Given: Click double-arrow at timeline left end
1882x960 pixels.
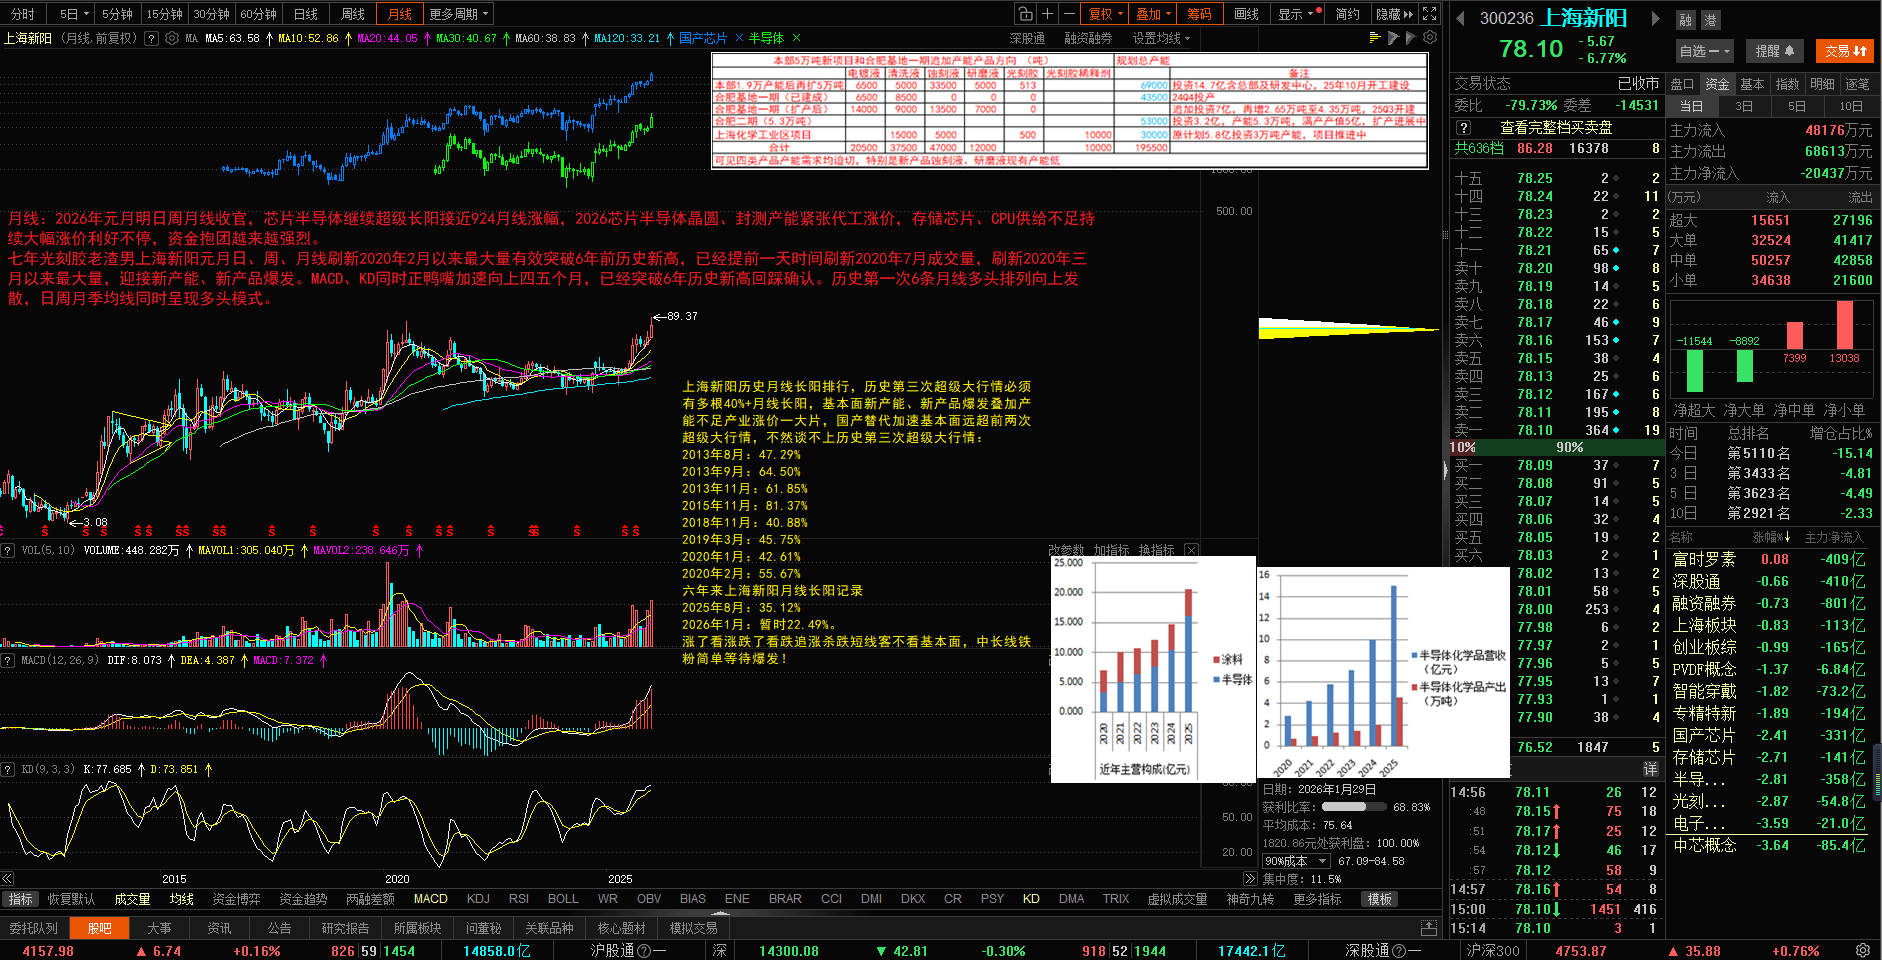Looking at the screenshot, I should [7, 879].
